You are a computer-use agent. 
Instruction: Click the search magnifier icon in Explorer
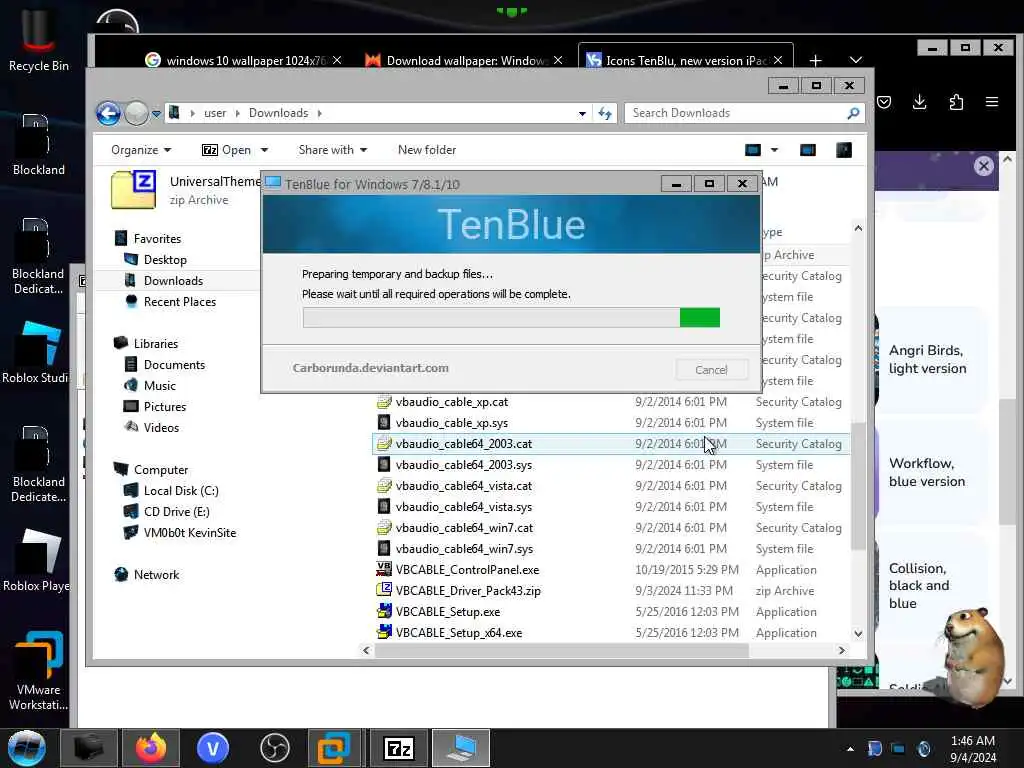point(852,114)
